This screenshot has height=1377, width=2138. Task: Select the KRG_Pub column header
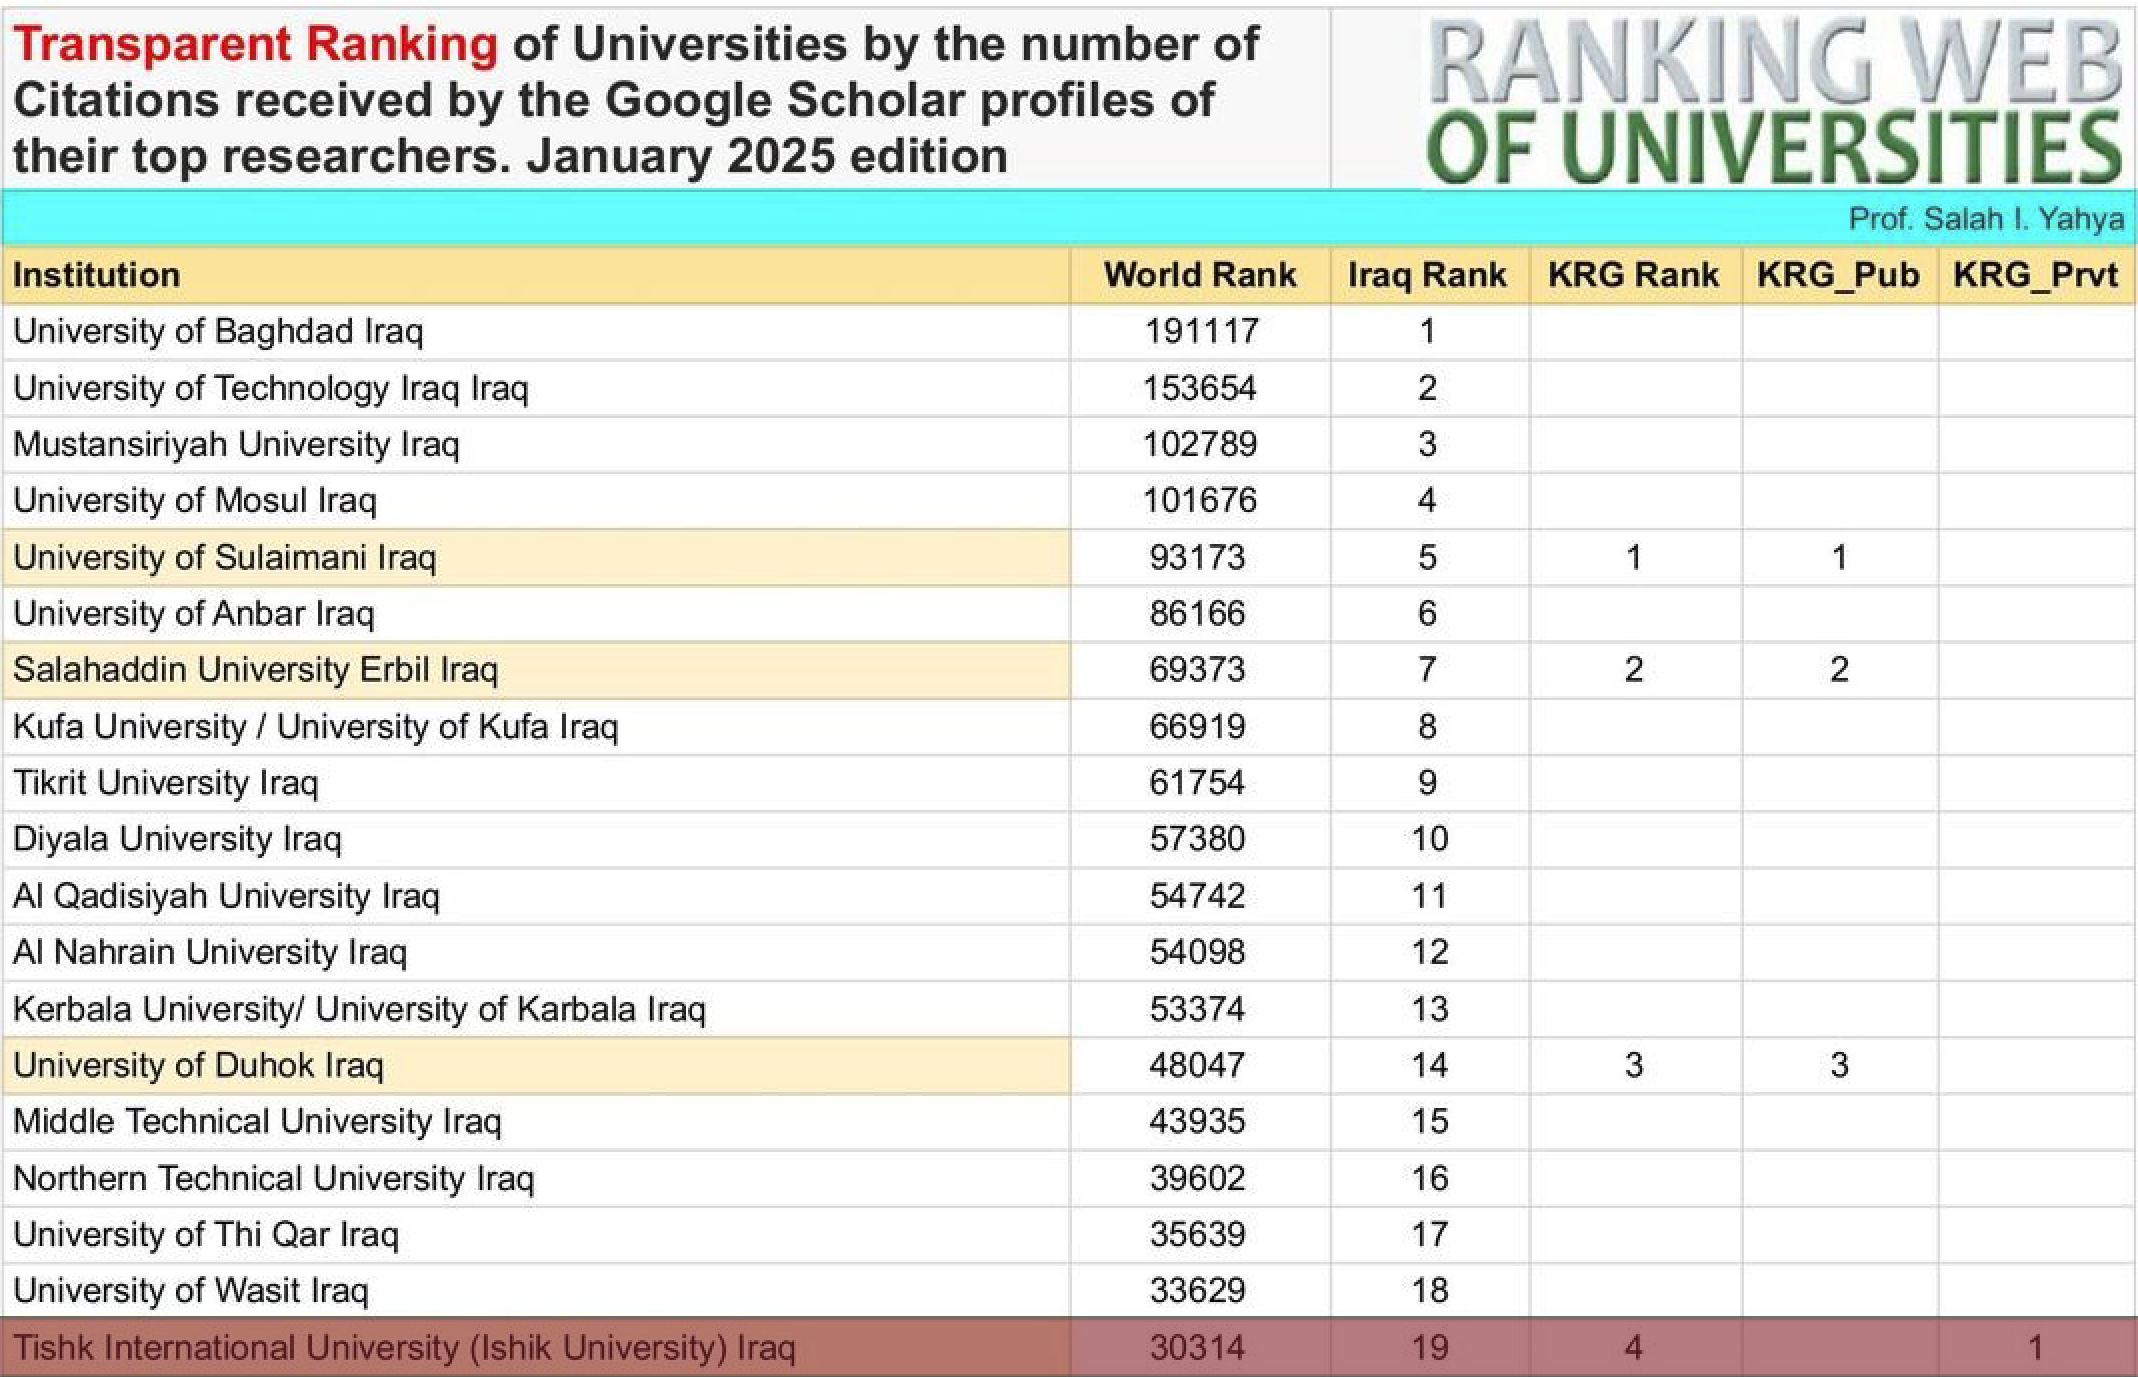tap(1838, 275)
